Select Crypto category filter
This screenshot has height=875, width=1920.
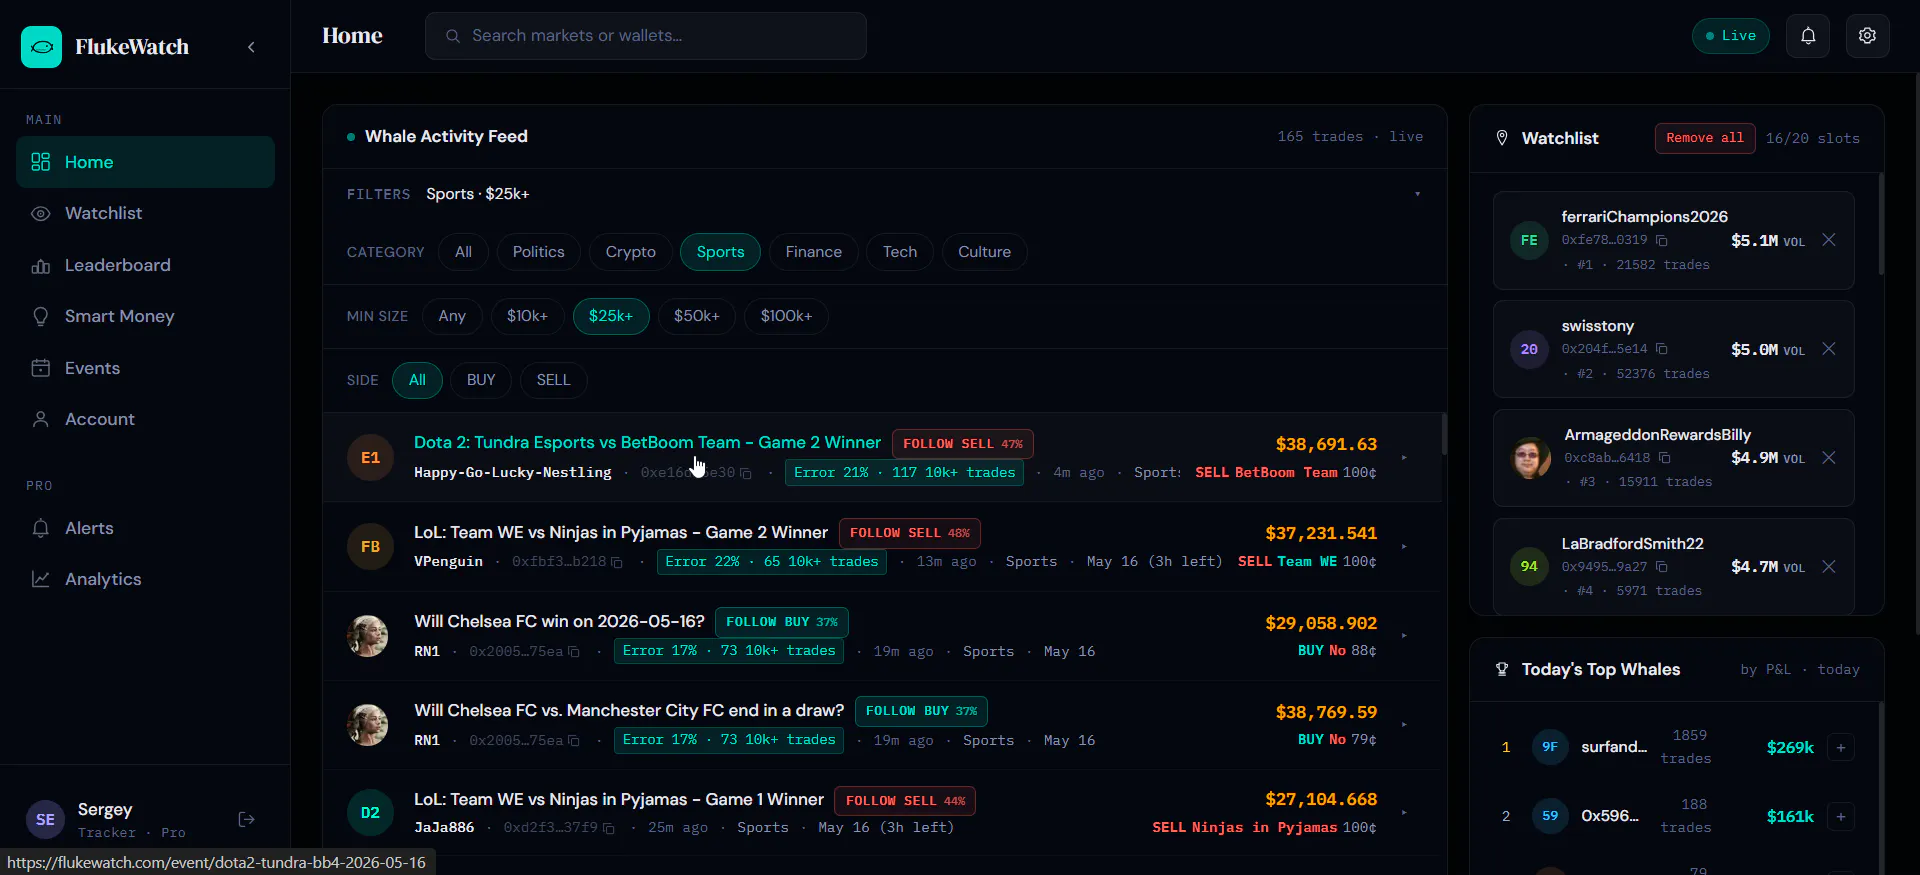pos(631,252)
